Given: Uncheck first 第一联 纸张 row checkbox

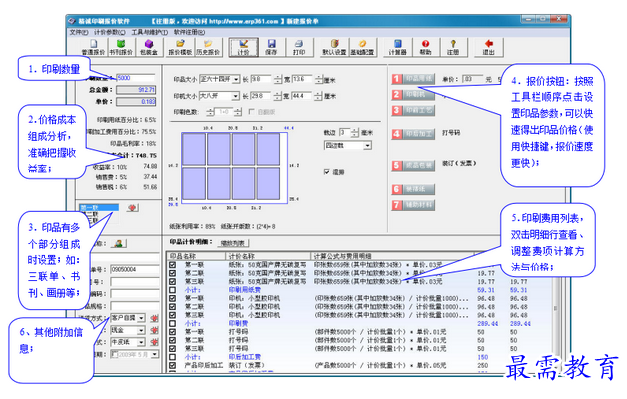Looking at the screenshot, I should click(x=172, y=265).
